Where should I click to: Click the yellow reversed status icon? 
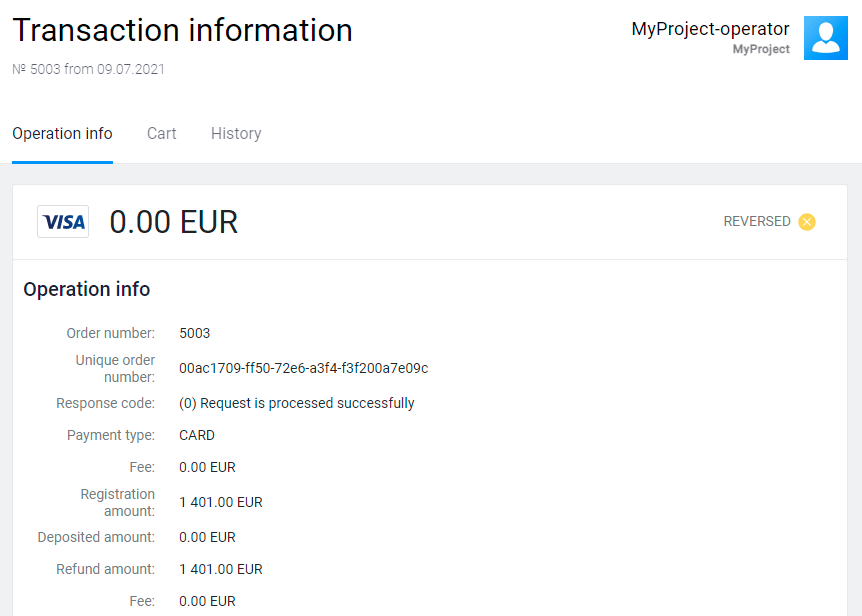[x=807, y=222]
